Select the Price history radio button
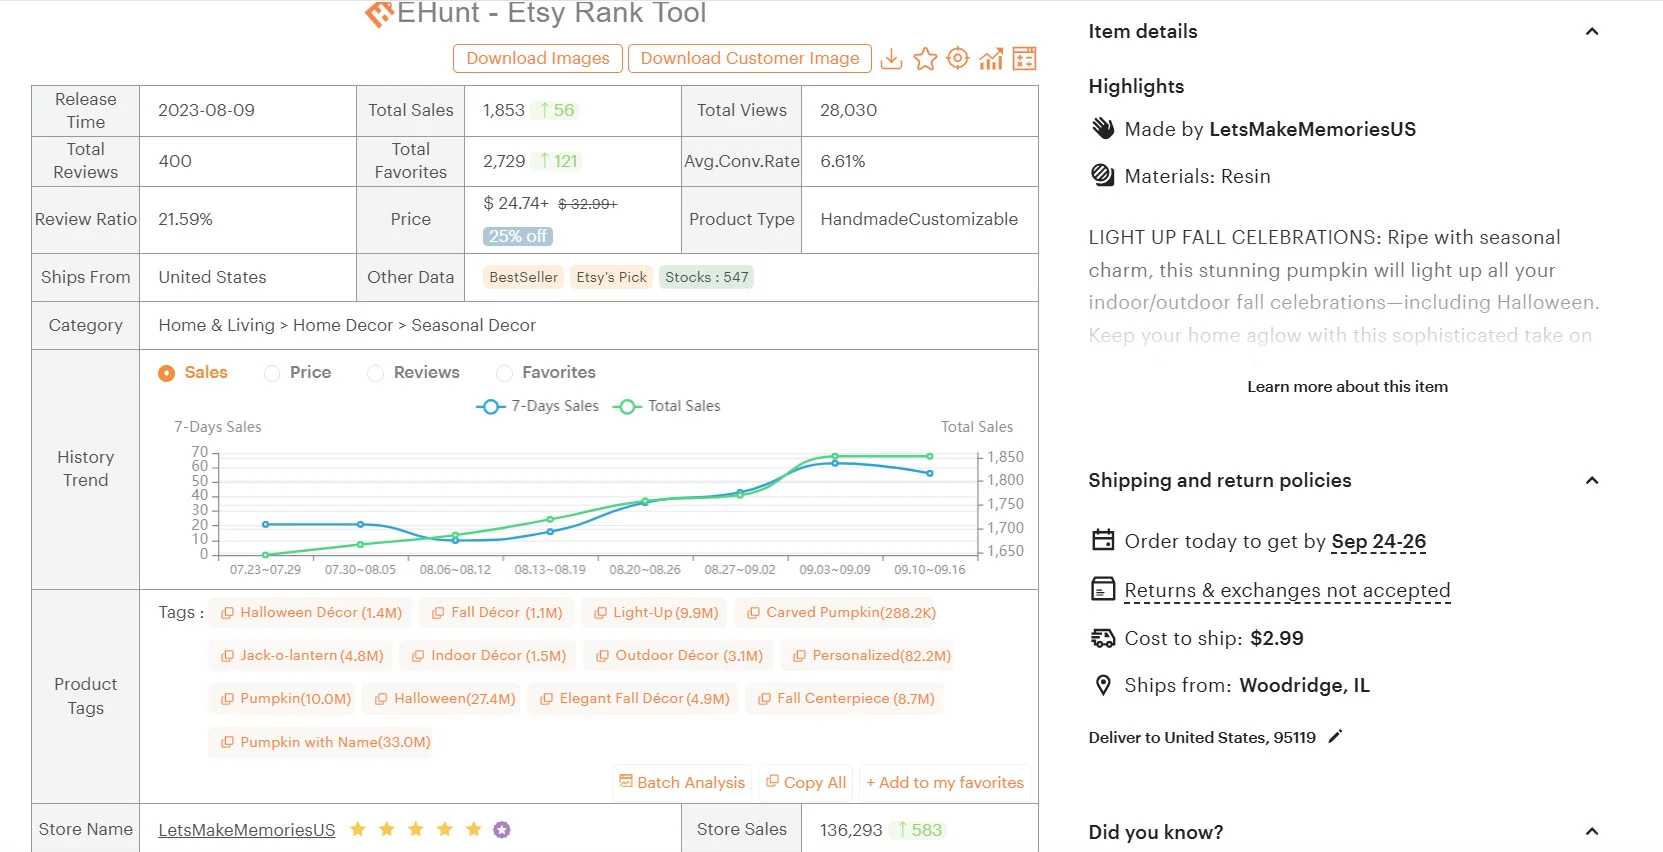The width and height of the screenshot is (1663, 852). pyautogui.click(x=272, y=373)
